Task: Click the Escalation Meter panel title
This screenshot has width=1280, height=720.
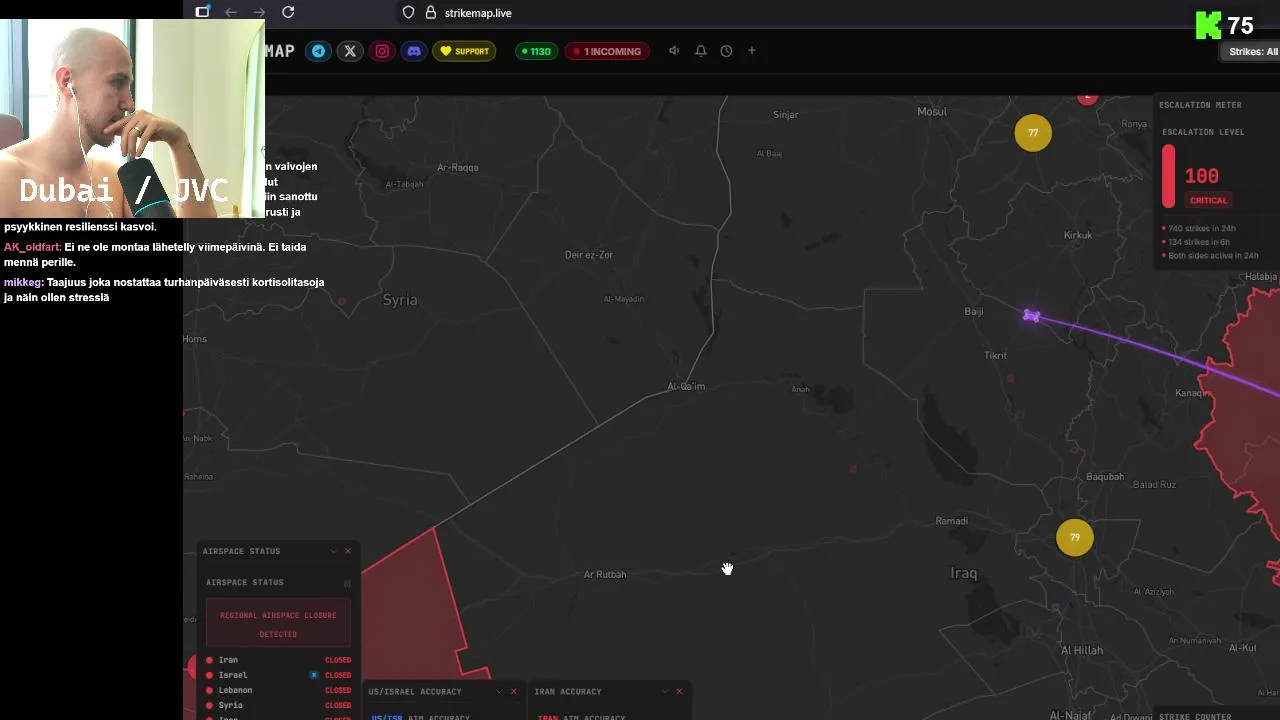Action: pyautogui.click(x=1200, y=105)
